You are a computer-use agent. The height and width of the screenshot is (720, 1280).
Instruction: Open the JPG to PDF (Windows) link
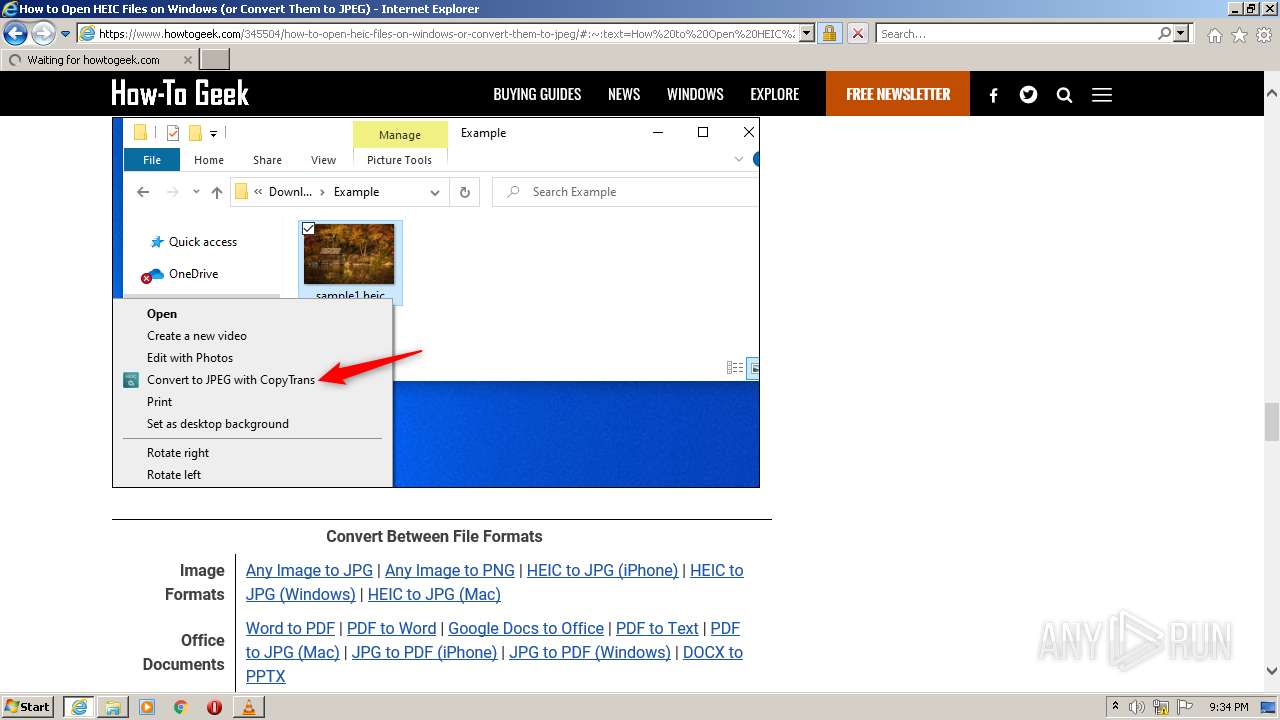(590, 652)
